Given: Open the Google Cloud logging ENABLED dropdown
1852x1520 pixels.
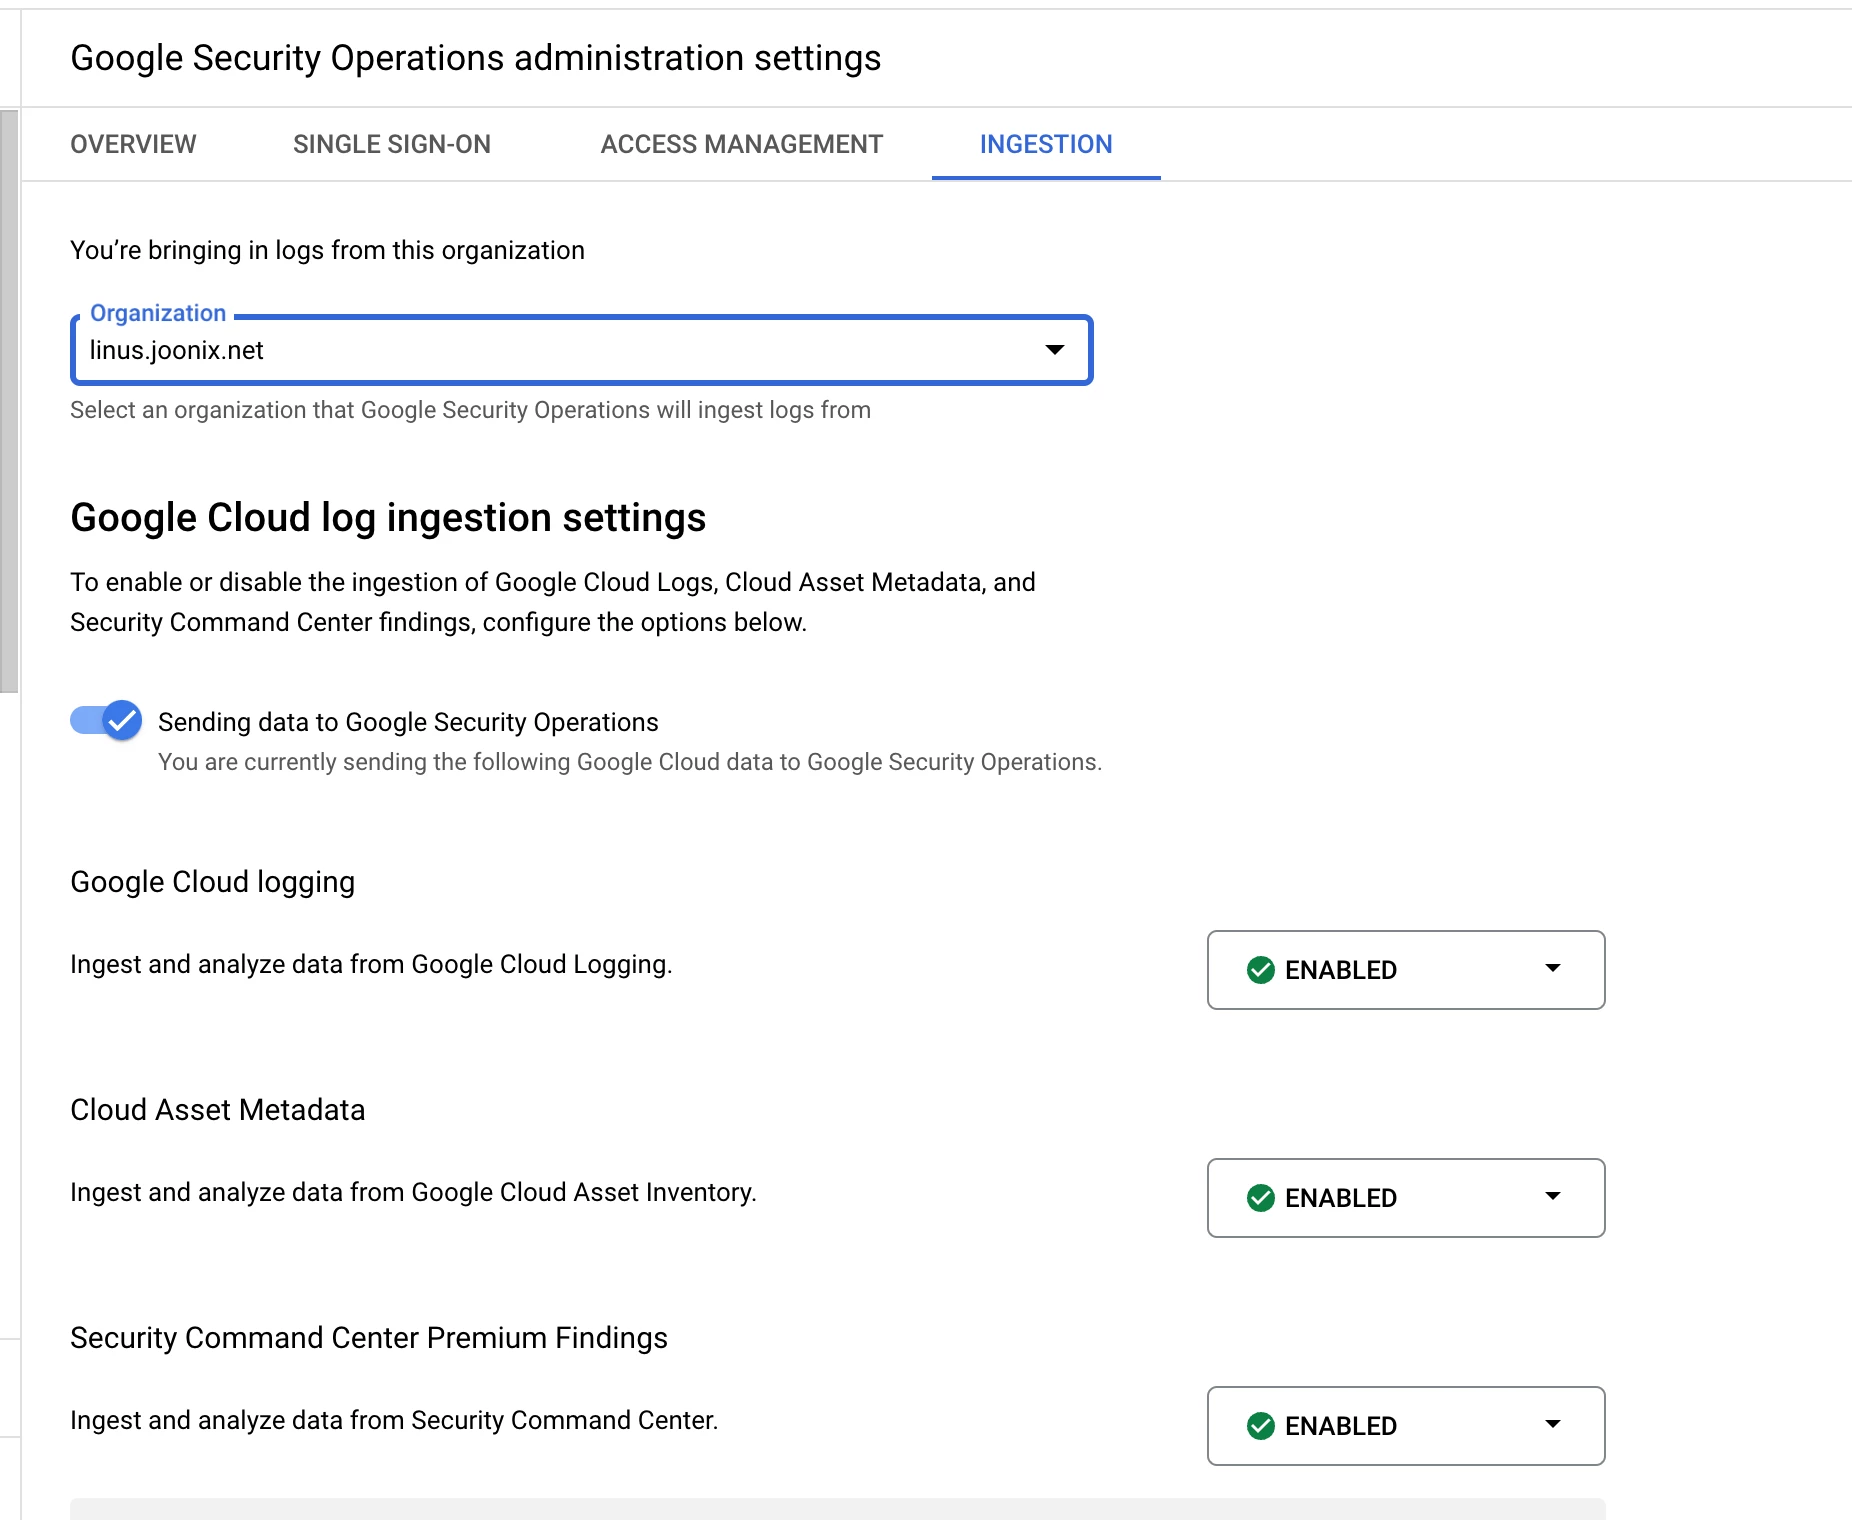Looking at the screenshot, I should coord(1406,970).
